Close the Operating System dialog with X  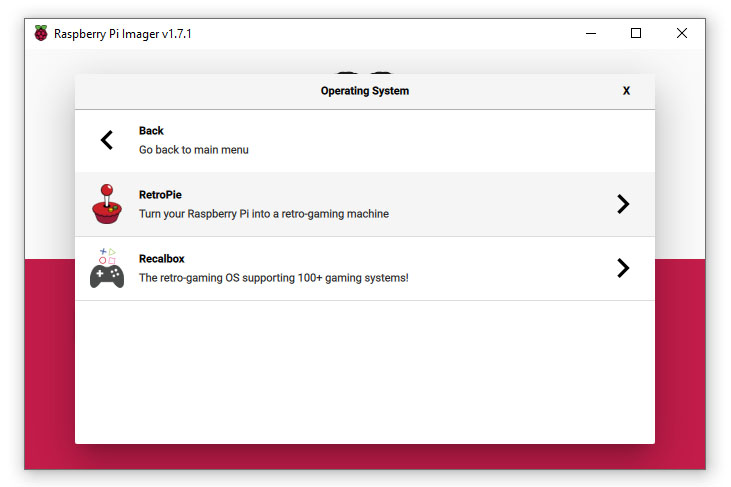pos(626,91)
